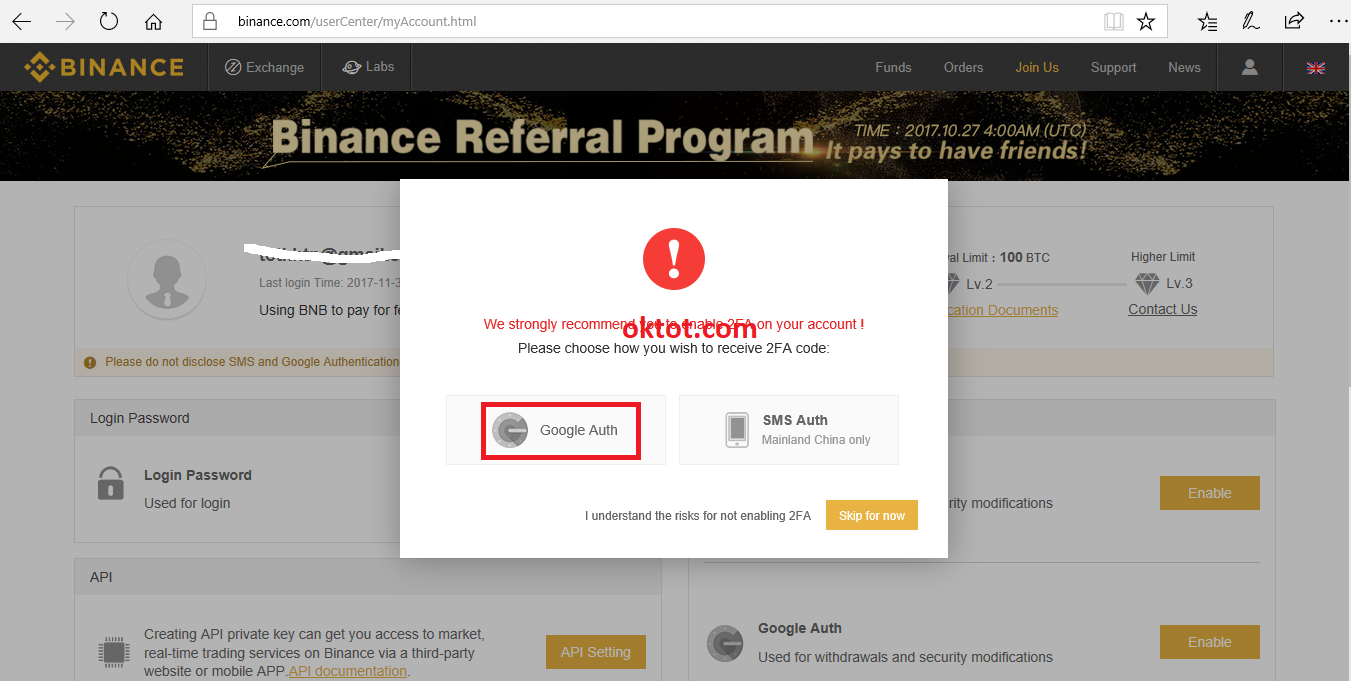This screenshot has height=681, width=1351.
Task: Click the Binance logo in header
Action: [x=104, y=67]
